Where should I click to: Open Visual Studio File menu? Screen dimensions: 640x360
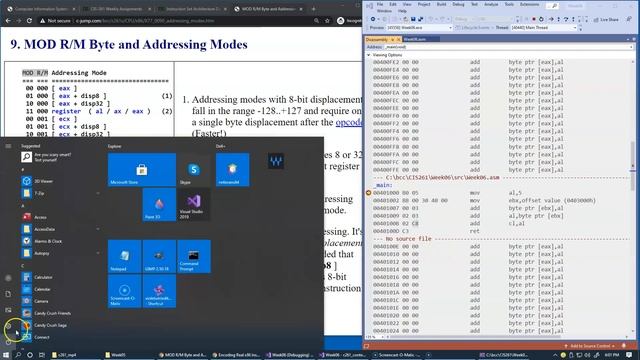[x=380, y=4]
